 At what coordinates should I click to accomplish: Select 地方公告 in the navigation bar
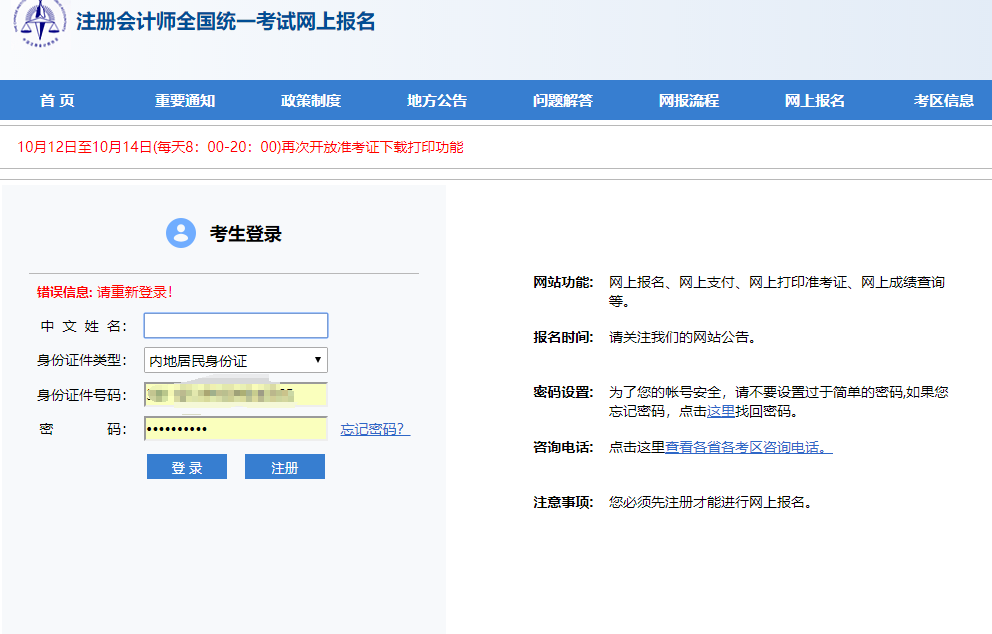[437, 100]
